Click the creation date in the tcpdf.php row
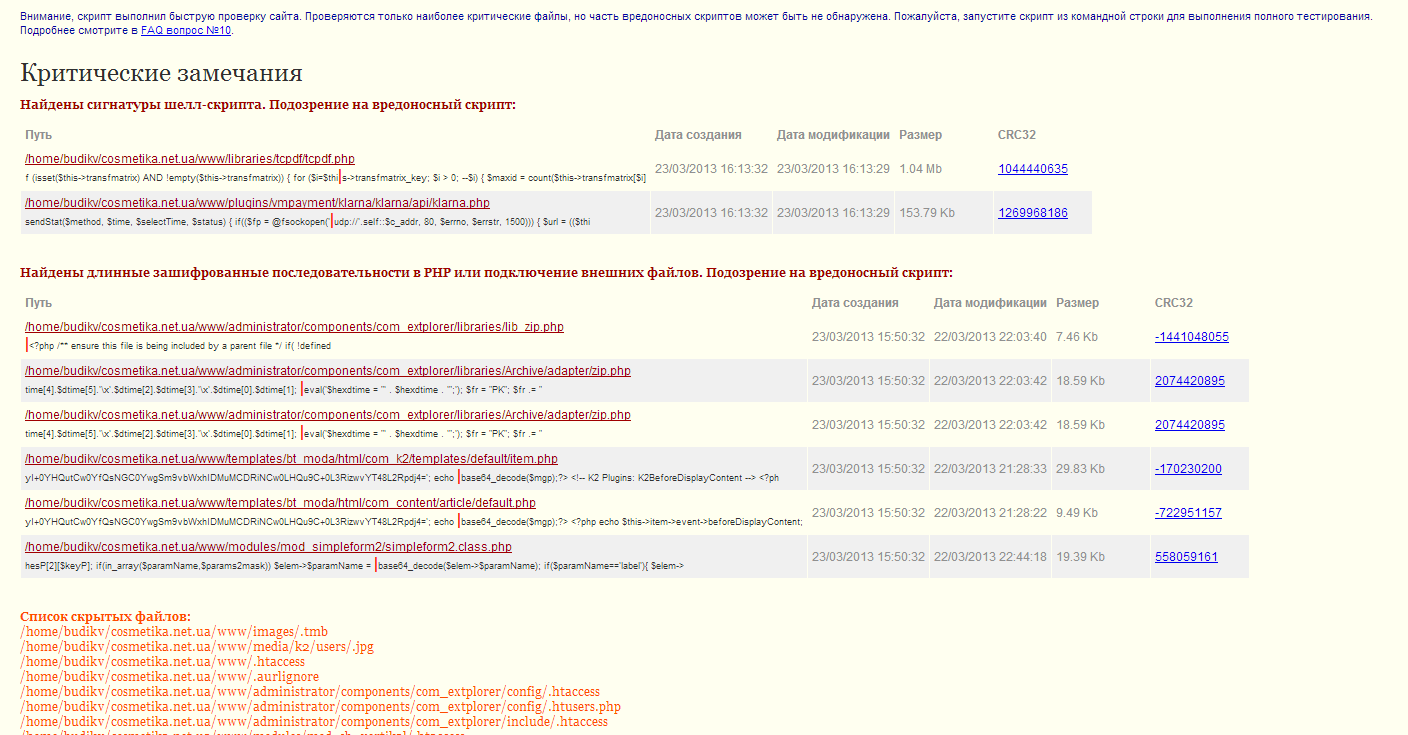1408x735 pixels. tap(711, 169)
